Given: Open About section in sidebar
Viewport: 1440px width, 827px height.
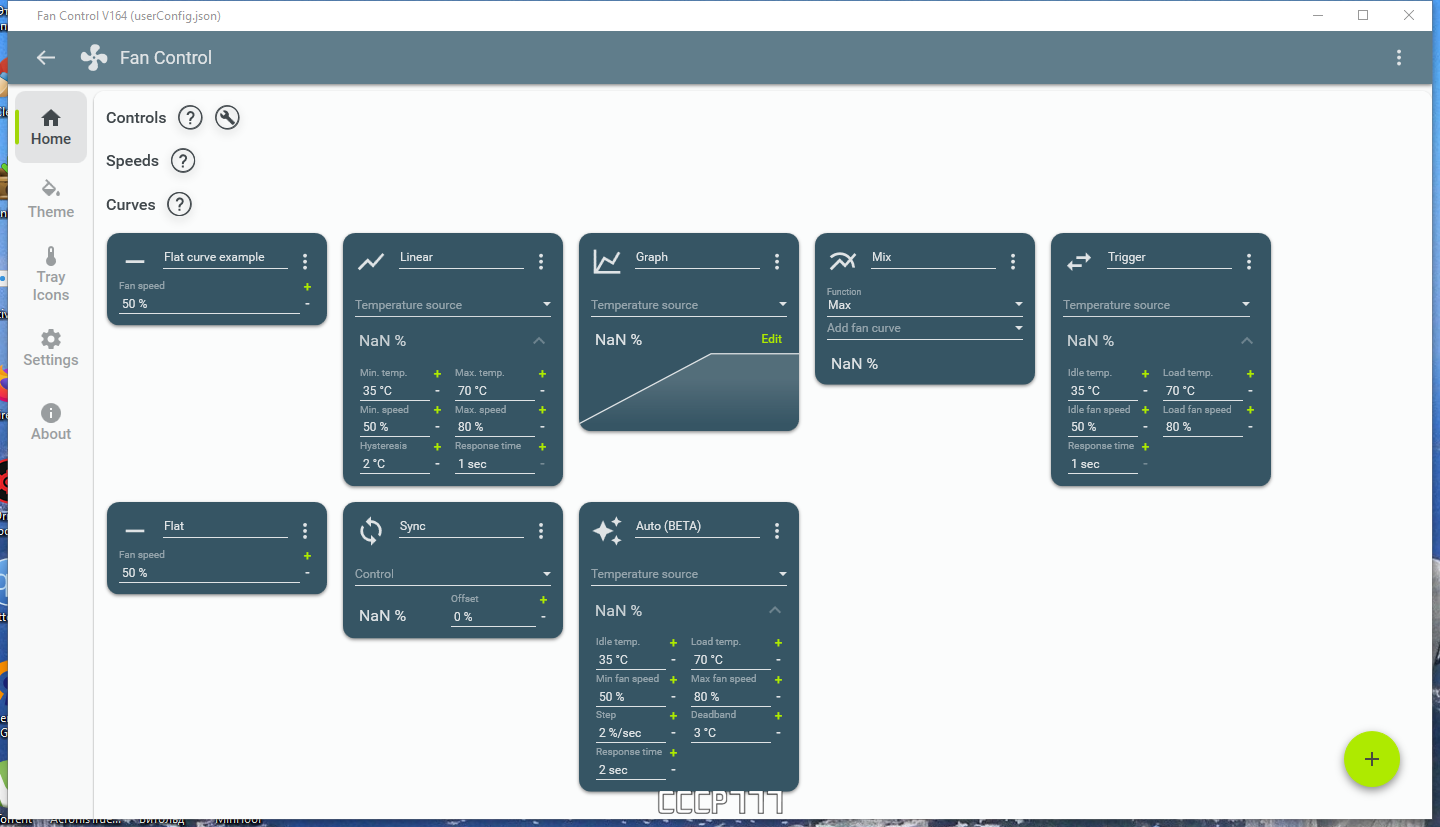Looking at the screenshot, I should coord(51,422).
